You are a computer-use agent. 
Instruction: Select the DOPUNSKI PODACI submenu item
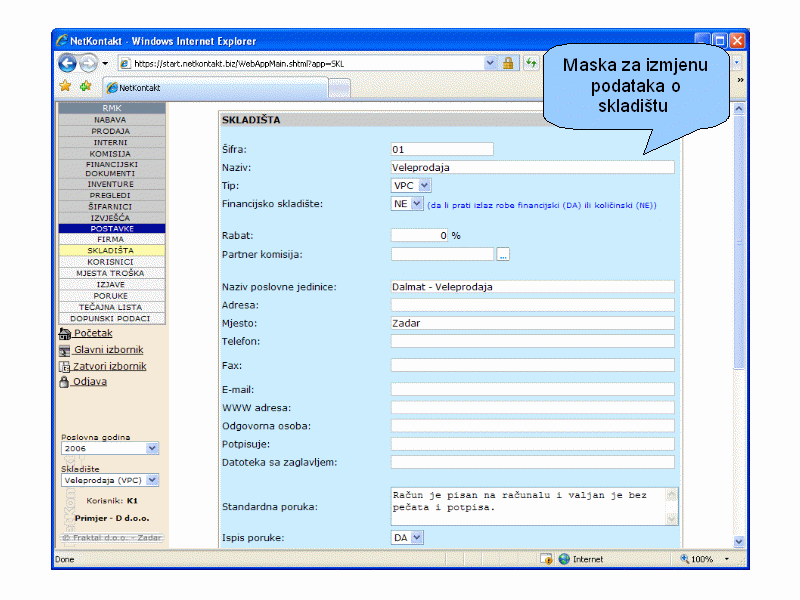[x=112, y=318]
